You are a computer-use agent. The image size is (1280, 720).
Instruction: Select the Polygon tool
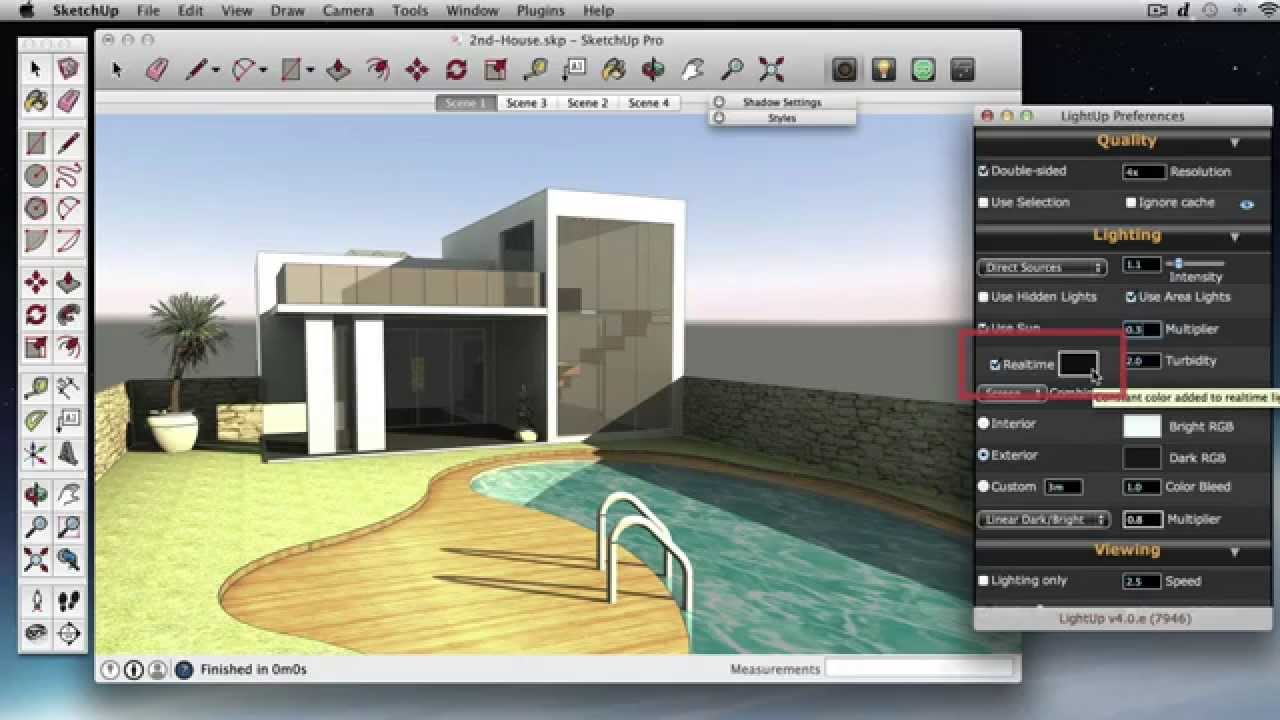pyautogui.click(x=36, y=209)
